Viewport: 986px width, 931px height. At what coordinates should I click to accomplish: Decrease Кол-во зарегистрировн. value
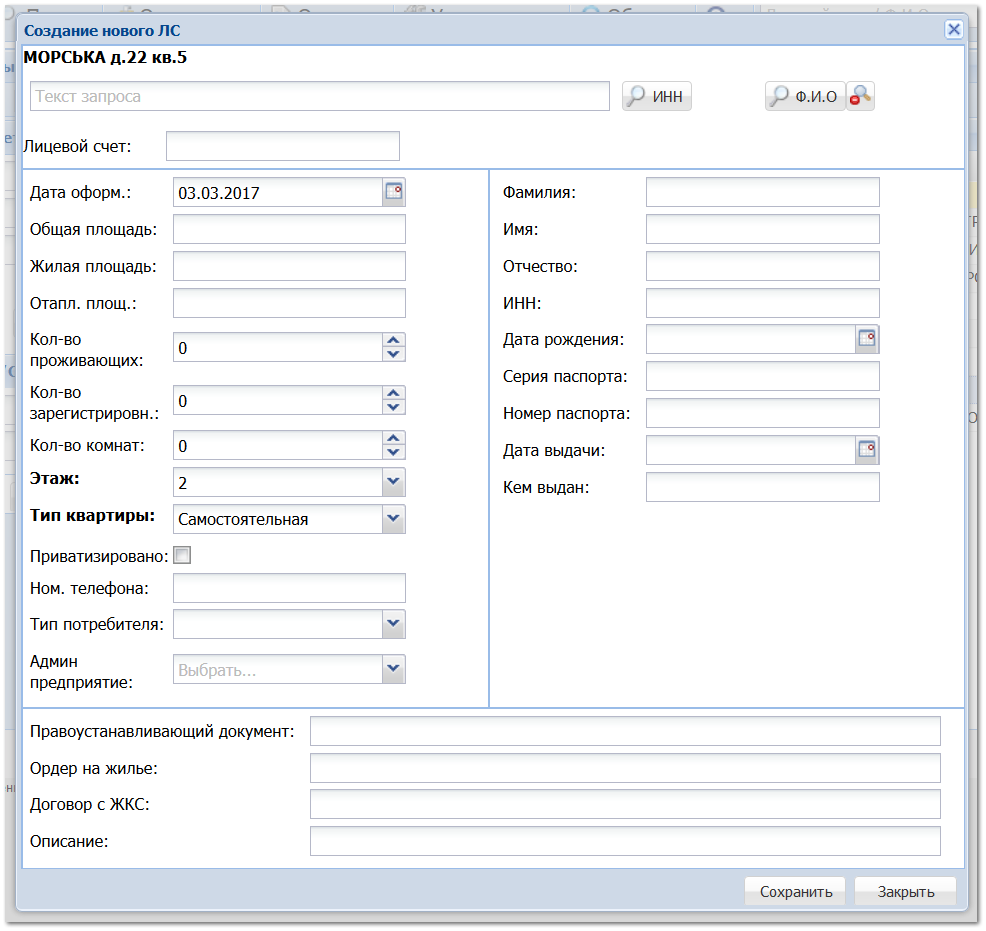click(394, 407)
